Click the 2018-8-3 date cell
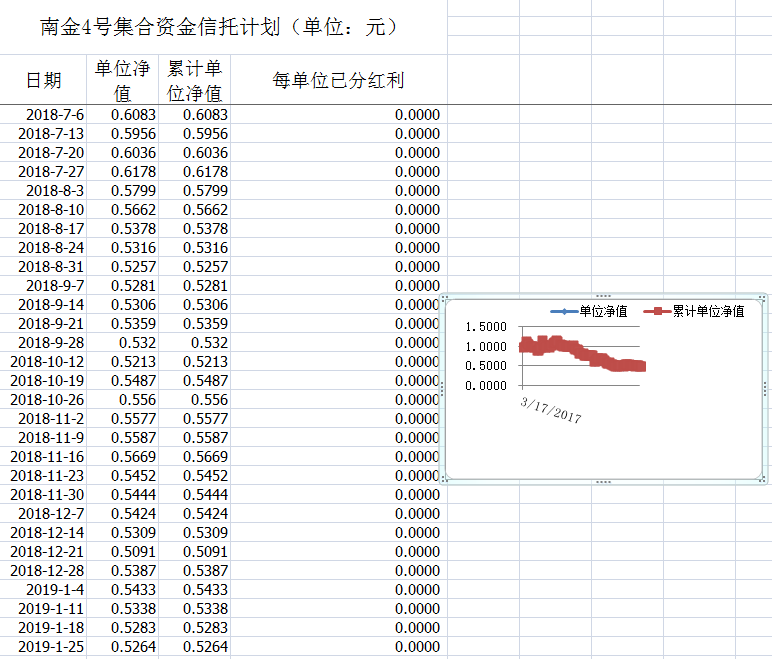The height and width of the screenshot is (659, 772). (x=43, y=191)
